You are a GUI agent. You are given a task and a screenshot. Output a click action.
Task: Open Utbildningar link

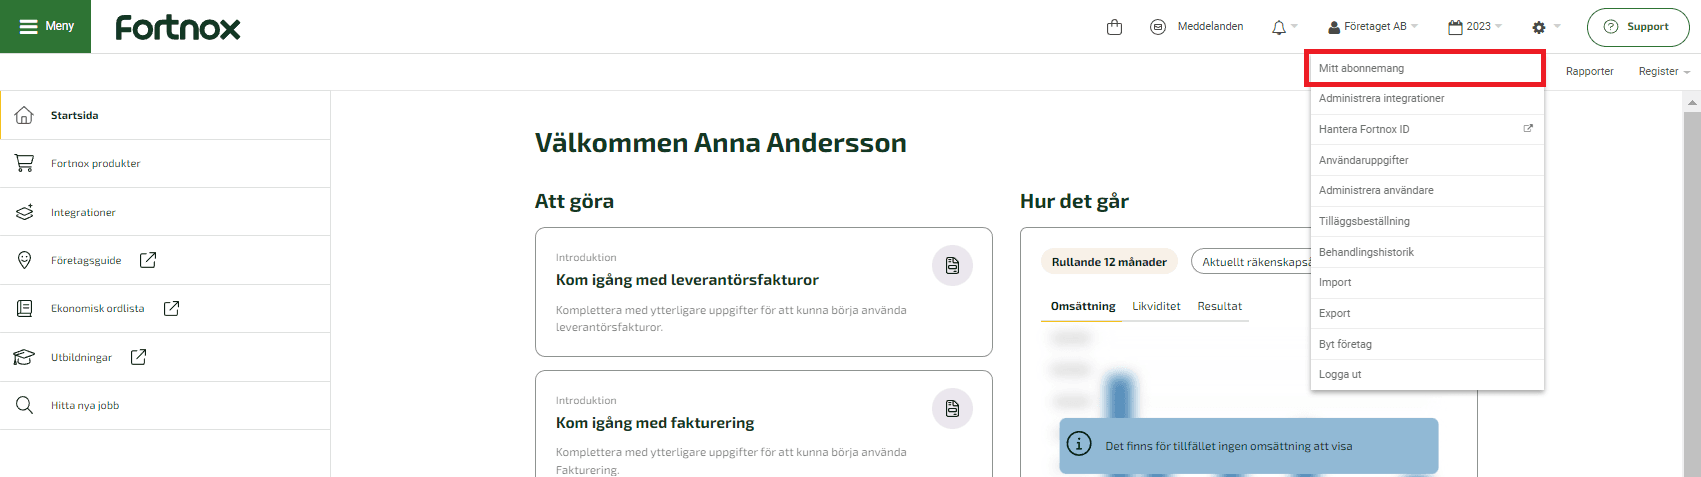click(x=81, y=357)
